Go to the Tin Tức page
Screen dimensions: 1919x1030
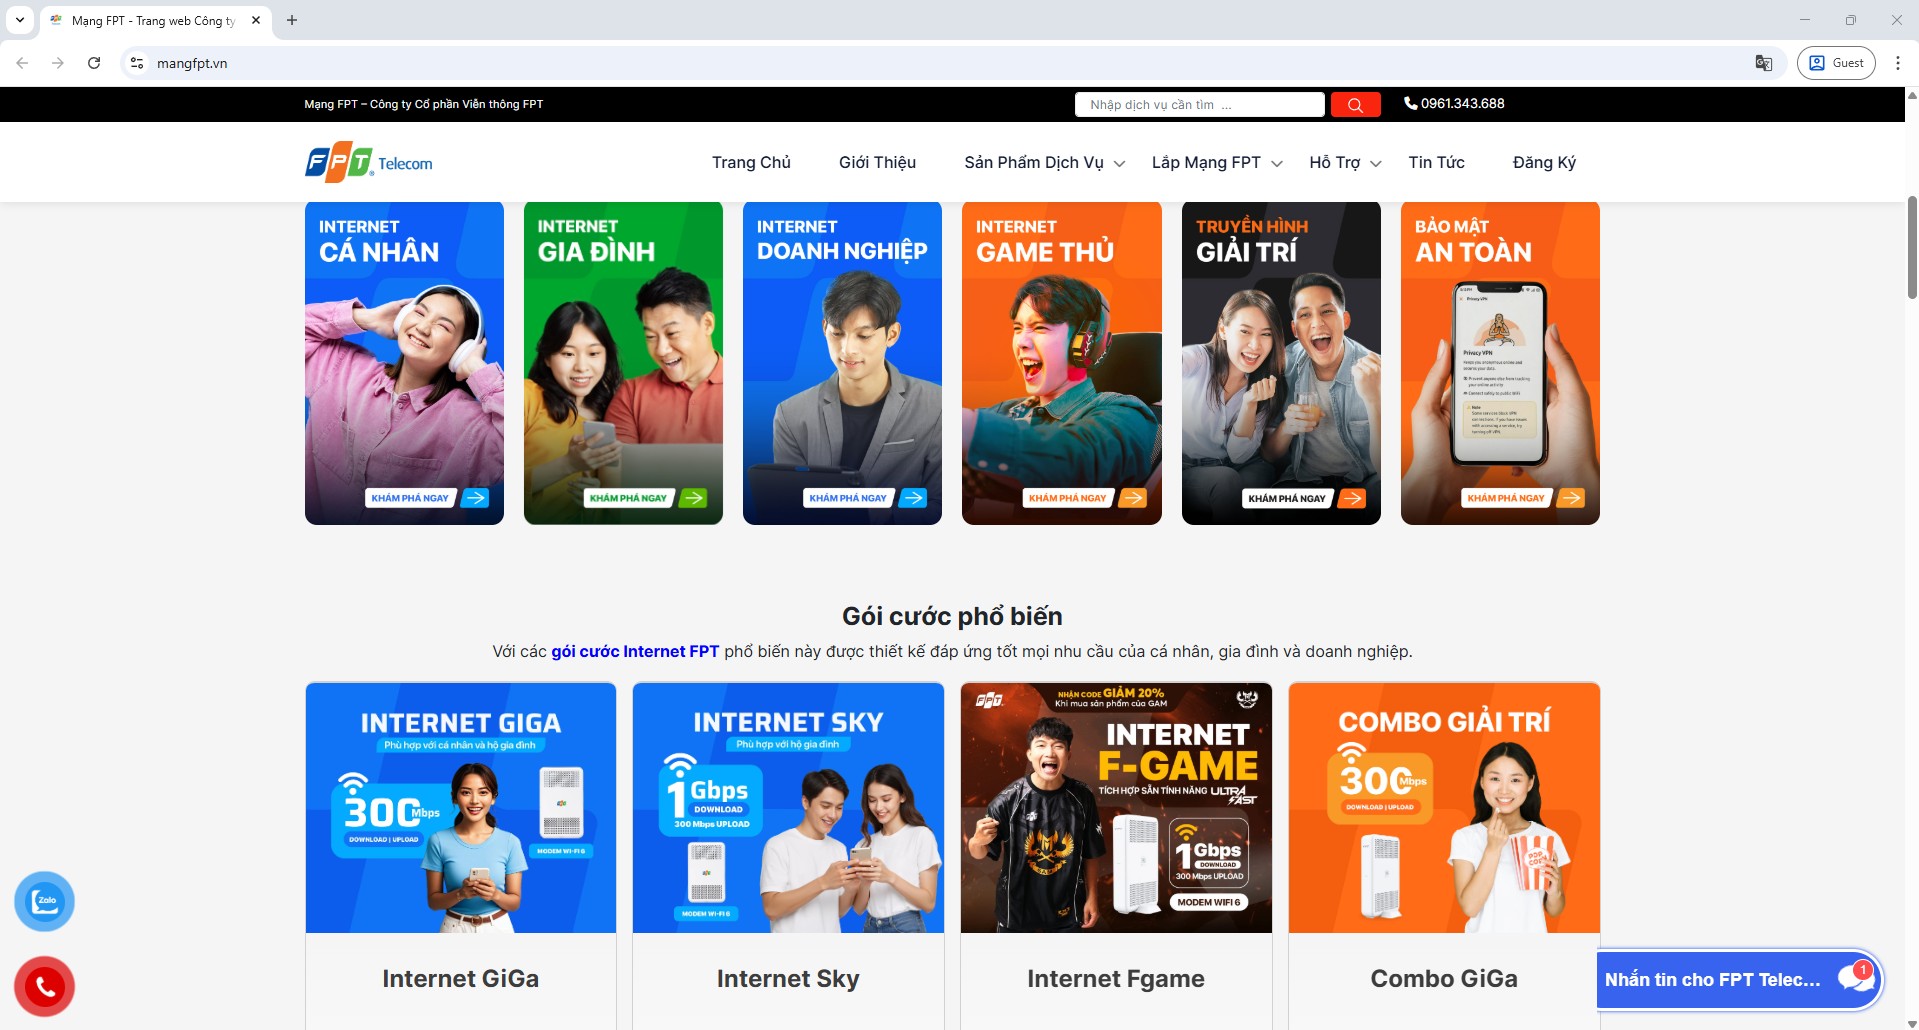pos(1436,163)
